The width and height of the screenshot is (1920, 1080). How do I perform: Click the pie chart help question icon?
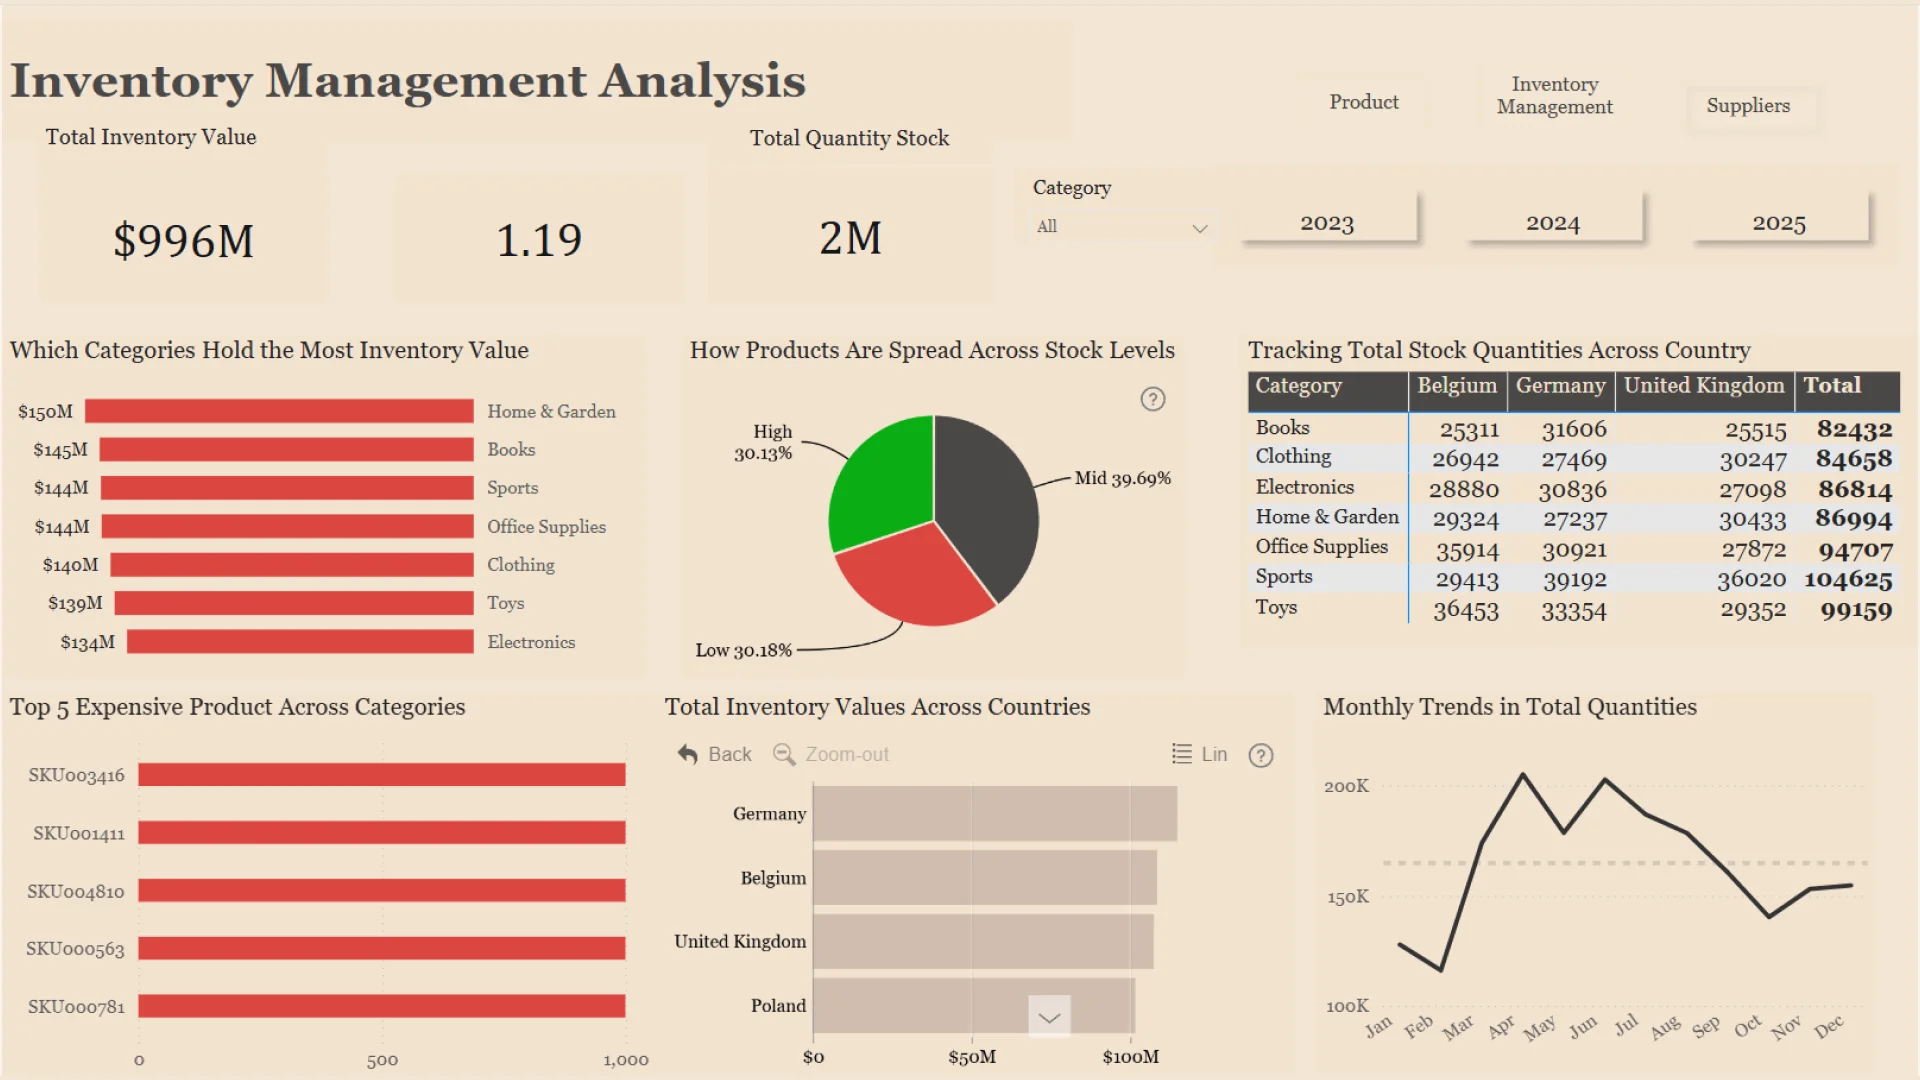[1153, 399]
